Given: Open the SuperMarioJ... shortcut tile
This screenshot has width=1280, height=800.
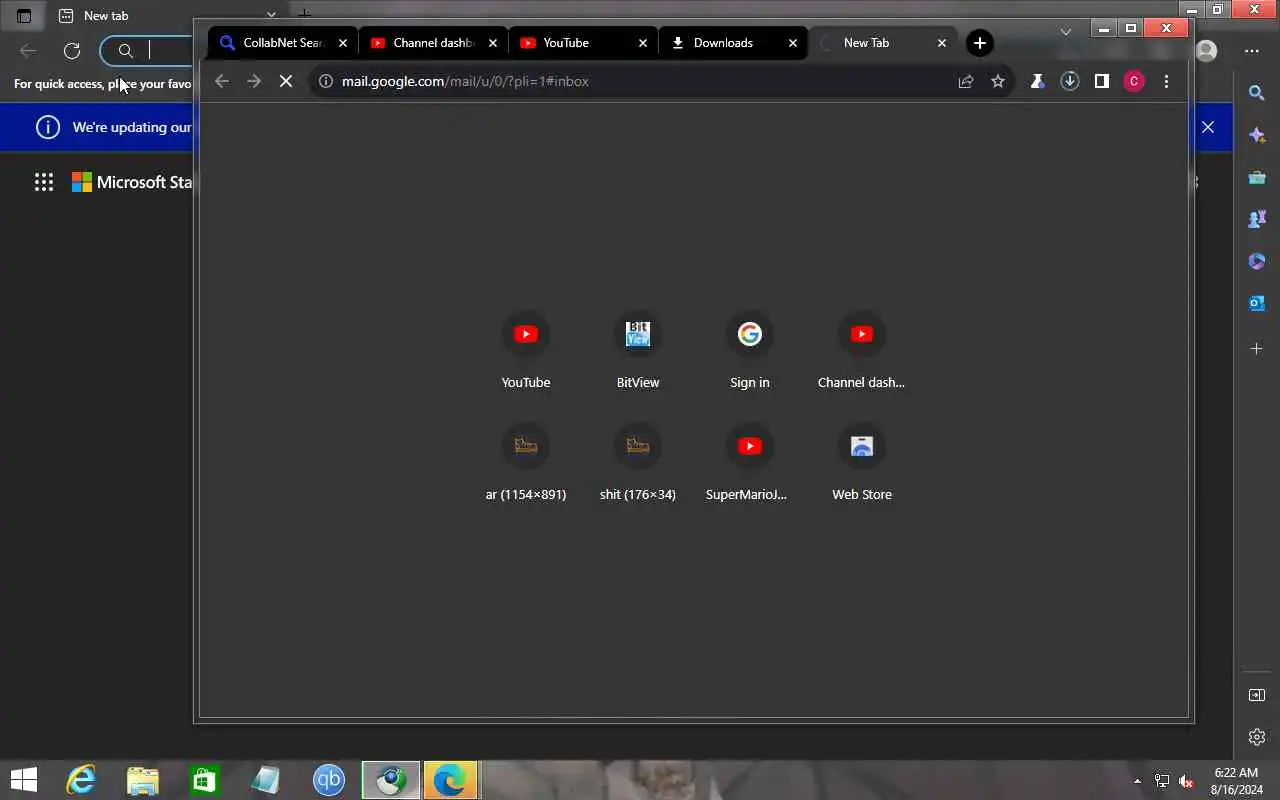Looking at the screenshot, I should tap(750, 462).
